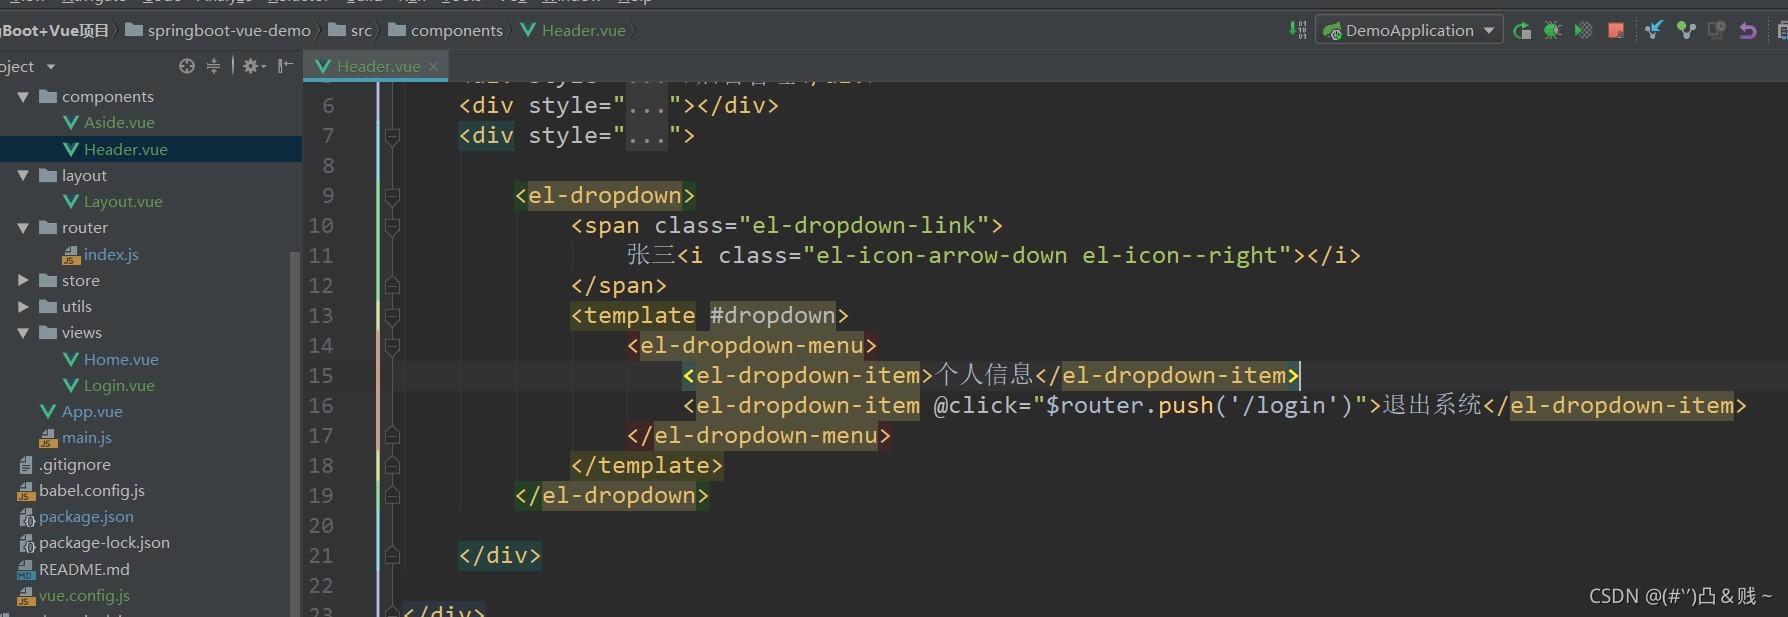1788x617 pixels.
Task: Show VCS history clock icon
Action: pyautogui.click(x=1717, y=30)
